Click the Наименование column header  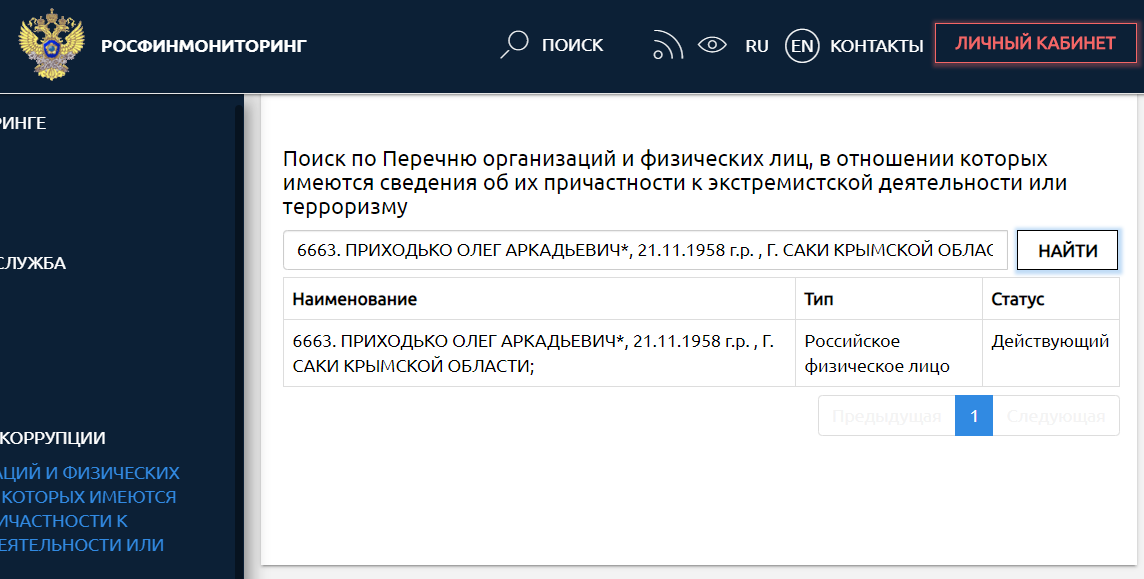pos(355,299)
